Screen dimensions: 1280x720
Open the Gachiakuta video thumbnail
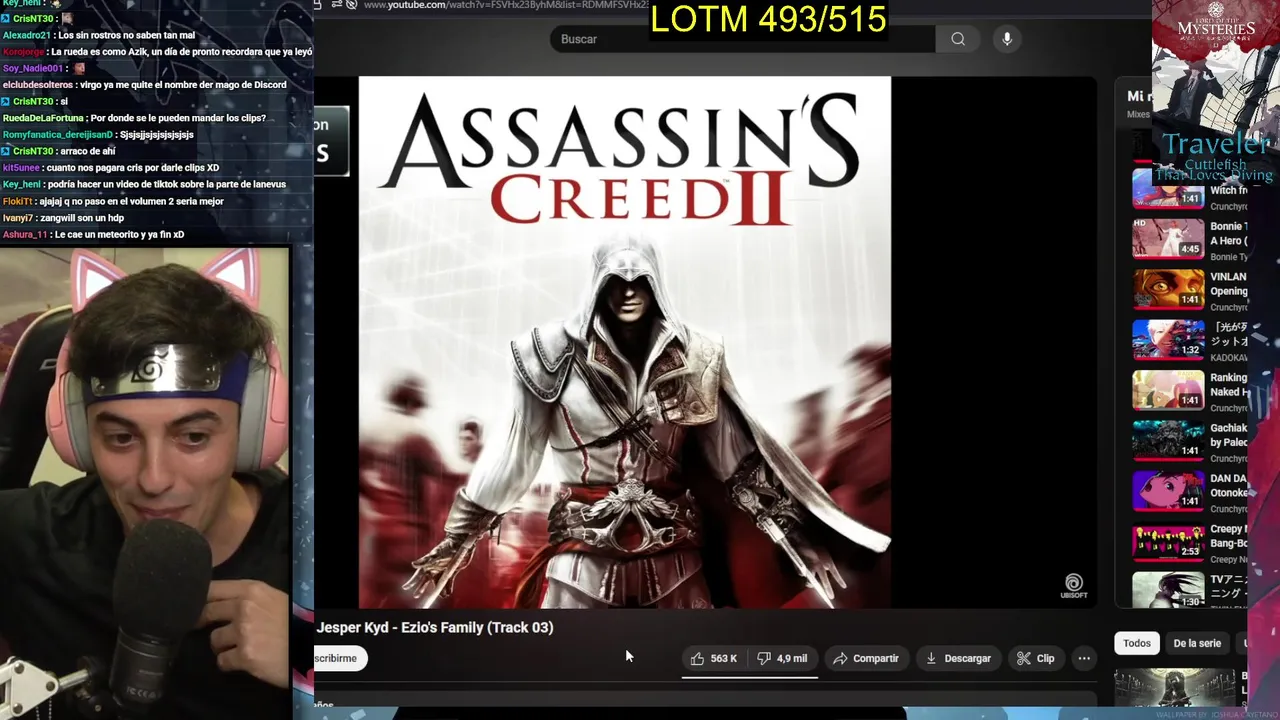[1168, 440]
